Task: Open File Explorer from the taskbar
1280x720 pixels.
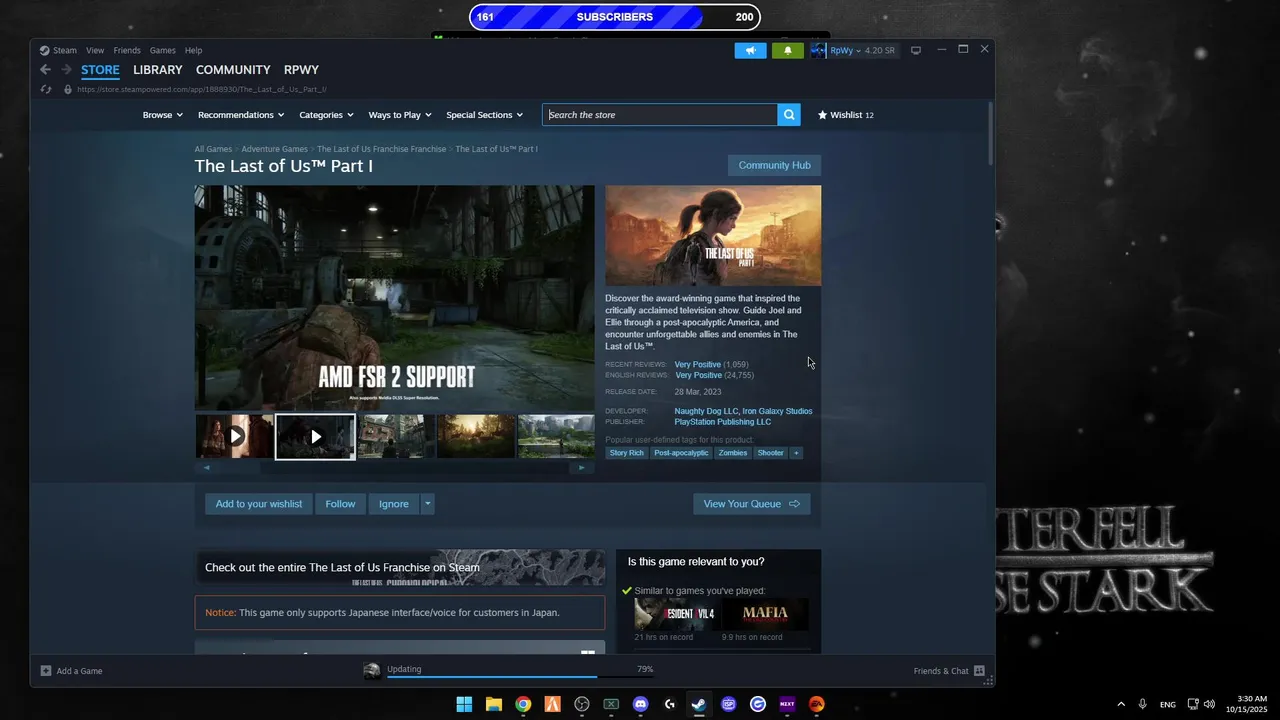Action: (x=493, y=704)
